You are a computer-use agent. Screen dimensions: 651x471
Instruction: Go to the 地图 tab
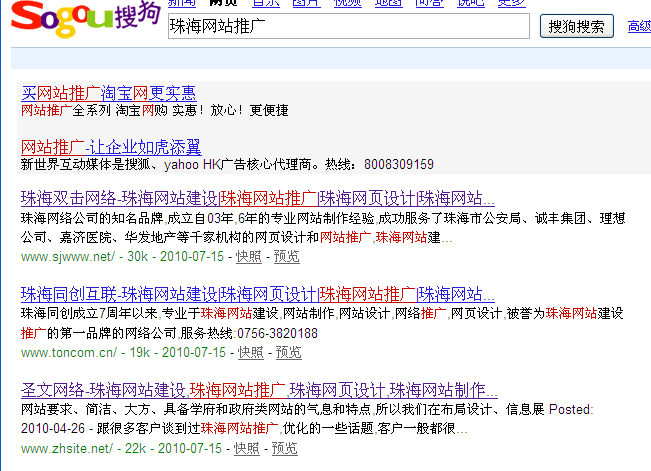pyautogui.click(x=388, y=4)
